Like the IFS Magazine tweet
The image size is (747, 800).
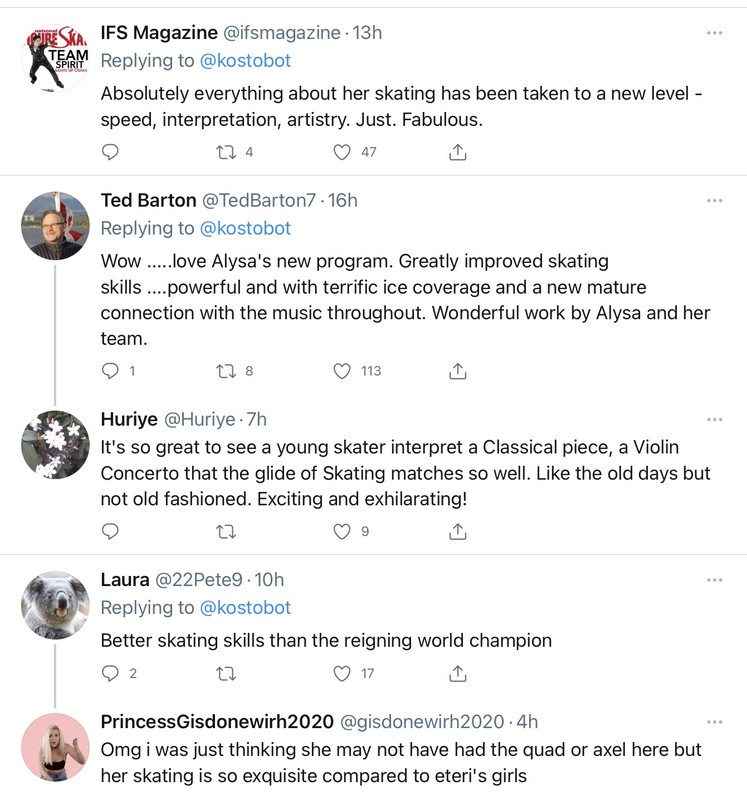(x=342, y=152)
